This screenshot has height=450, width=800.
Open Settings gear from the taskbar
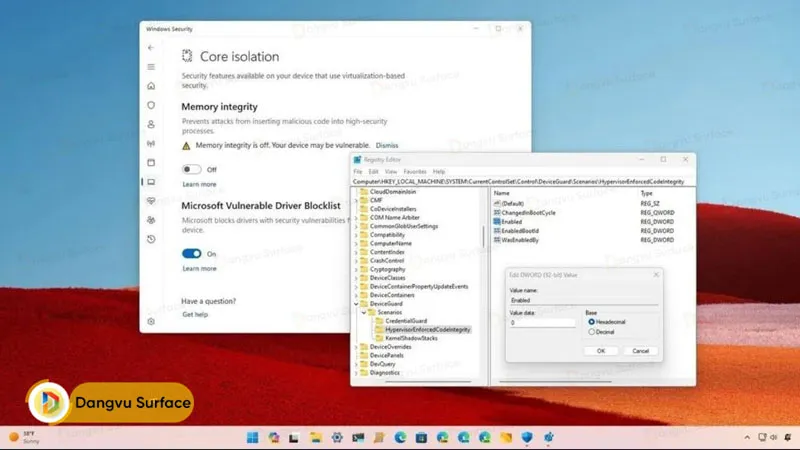(x=337, y=437)
